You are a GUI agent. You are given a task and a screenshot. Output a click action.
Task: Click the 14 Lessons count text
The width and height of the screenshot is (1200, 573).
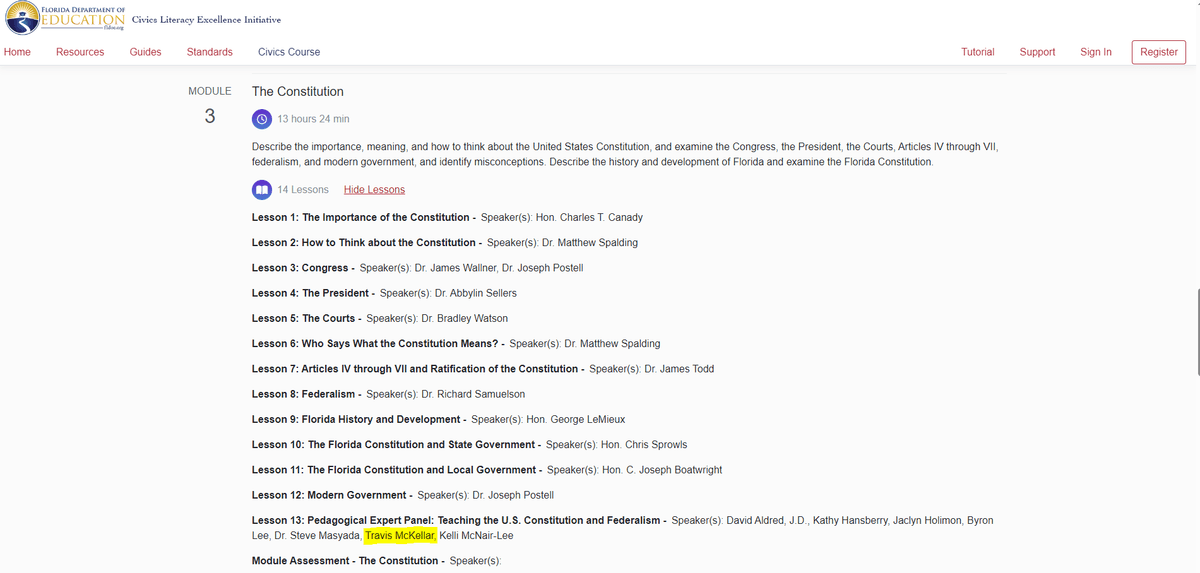click(303, 189)
